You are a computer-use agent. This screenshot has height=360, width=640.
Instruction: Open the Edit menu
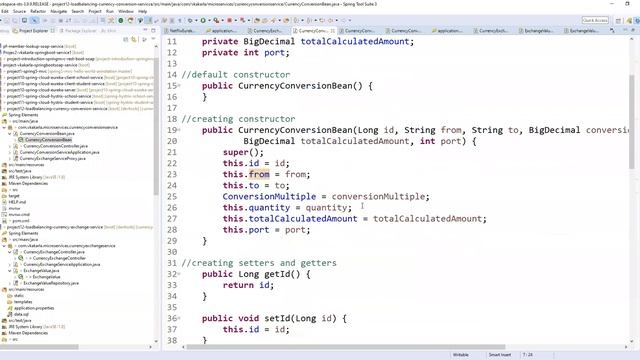pos(5,11)
